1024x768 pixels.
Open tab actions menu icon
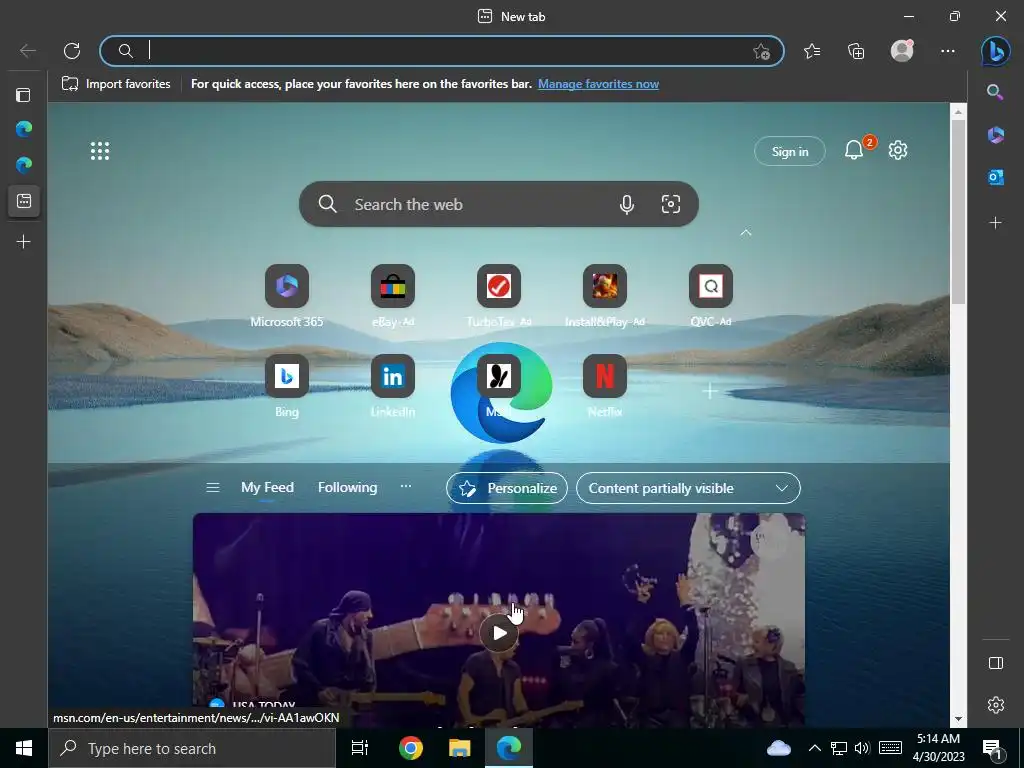point(24,95)
